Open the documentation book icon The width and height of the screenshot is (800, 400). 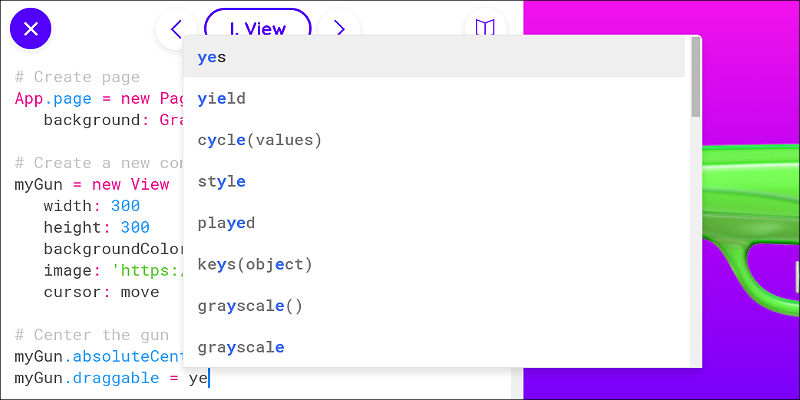[x=485, y=29]
